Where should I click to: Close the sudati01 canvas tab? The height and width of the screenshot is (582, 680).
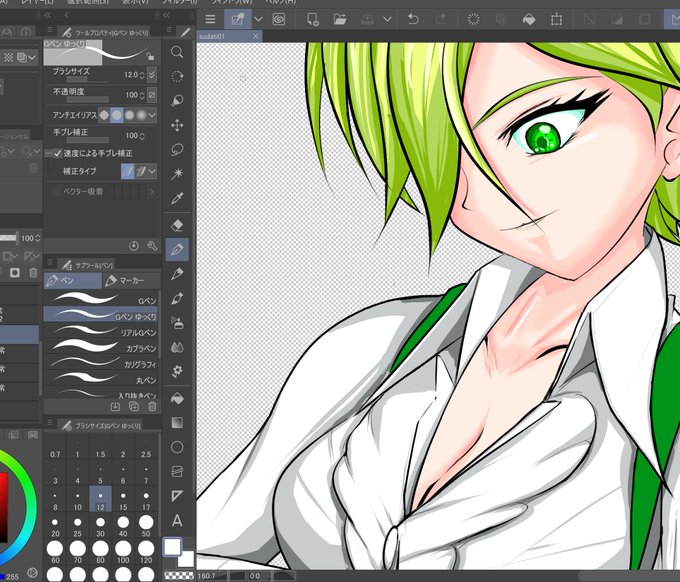pyautogui.click(x=256, y=36)
